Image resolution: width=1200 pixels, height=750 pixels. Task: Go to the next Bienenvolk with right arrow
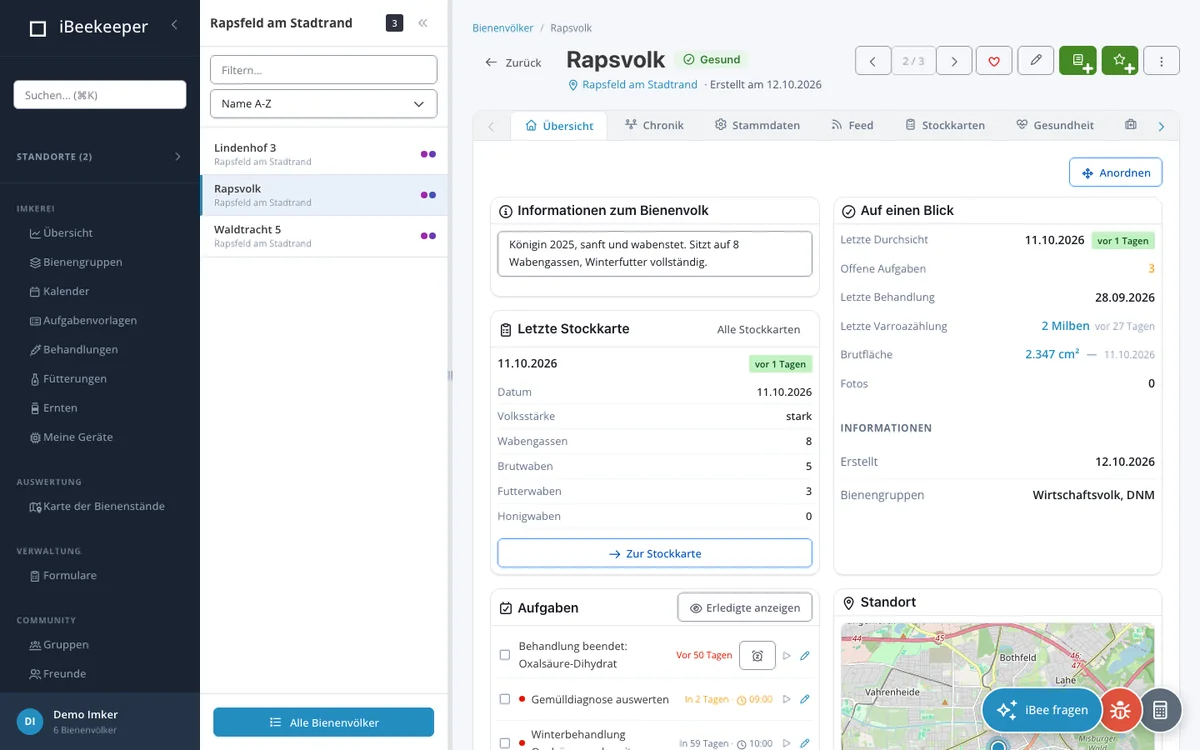tap(954, 61)
